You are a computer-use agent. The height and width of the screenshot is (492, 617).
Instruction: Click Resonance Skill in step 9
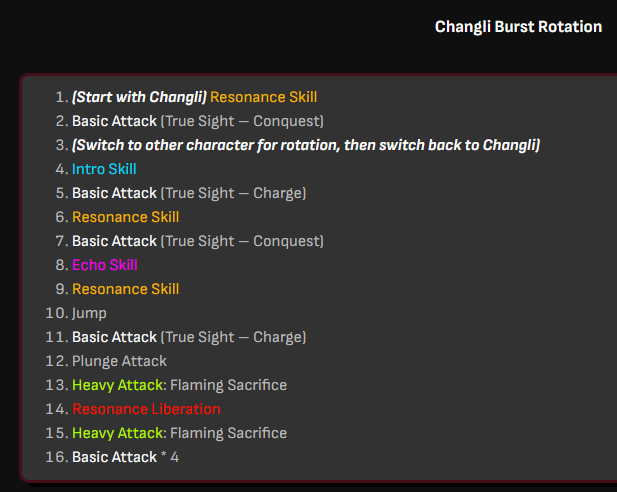pyautogui.click(x=126, y=289)
